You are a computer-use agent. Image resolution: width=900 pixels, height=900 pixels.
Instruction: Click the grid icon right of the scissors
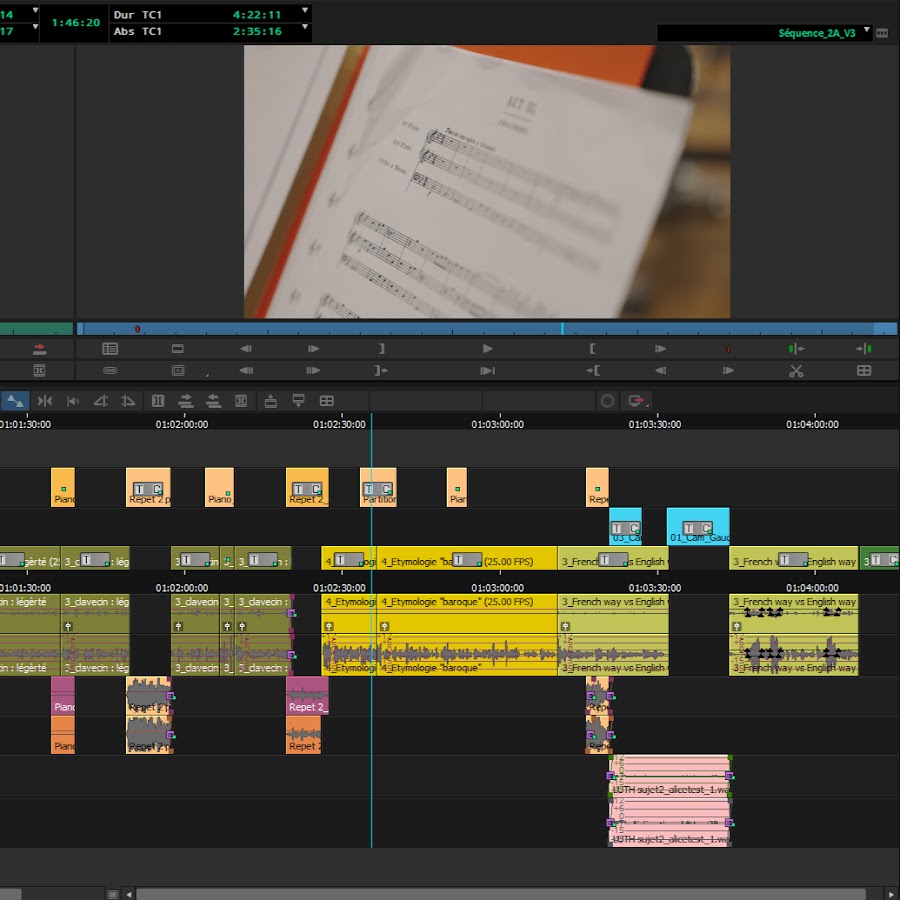coord(864,371)
